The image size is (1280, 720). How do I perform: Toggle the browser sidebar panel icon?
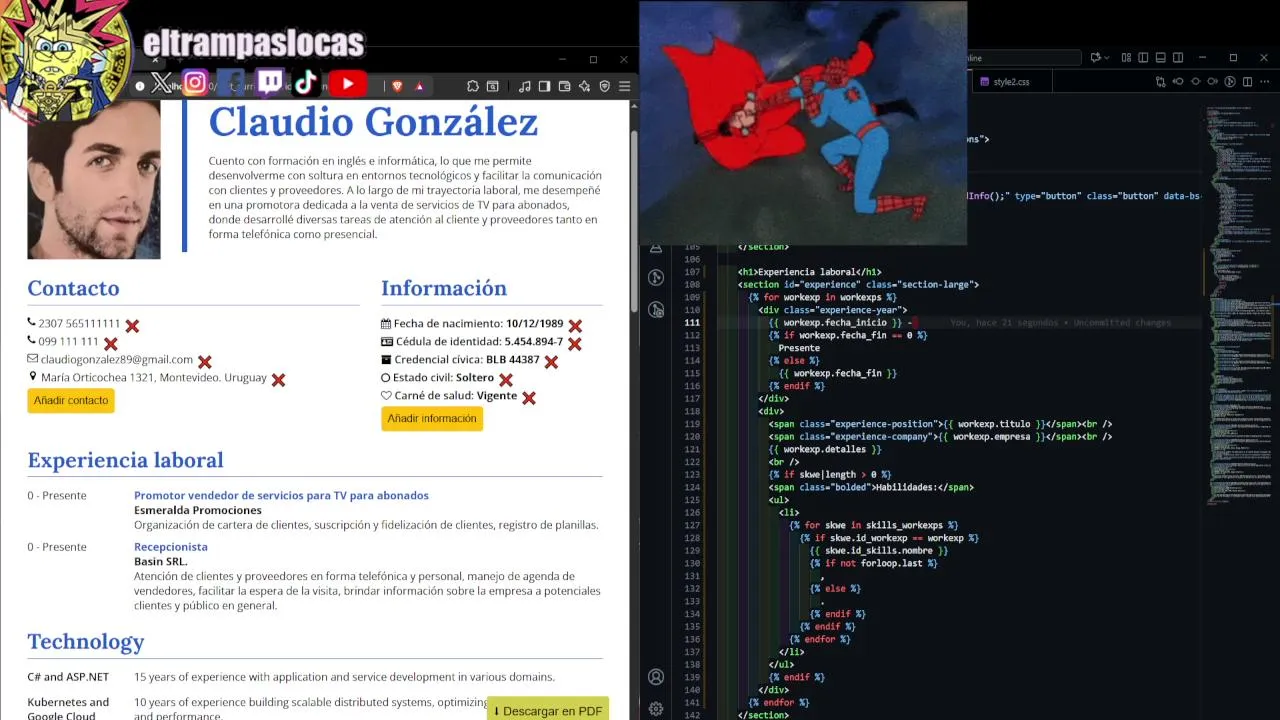tap(545, 87)
